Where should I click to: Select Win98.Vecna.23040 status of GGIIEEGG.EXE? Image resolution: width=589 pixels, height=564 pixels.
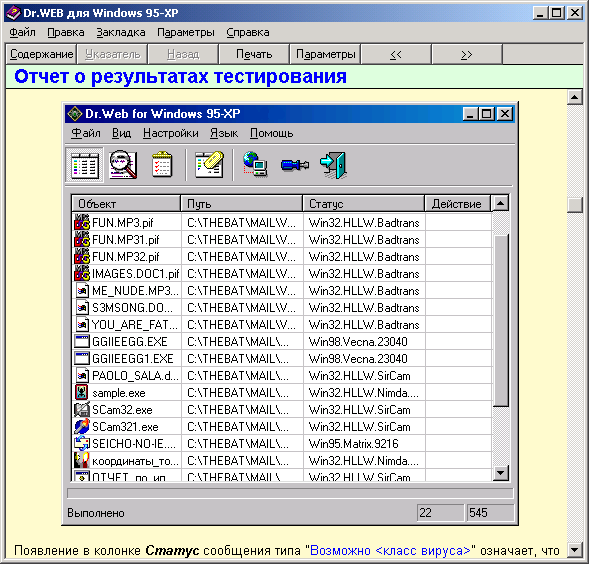tap(364, 342)
